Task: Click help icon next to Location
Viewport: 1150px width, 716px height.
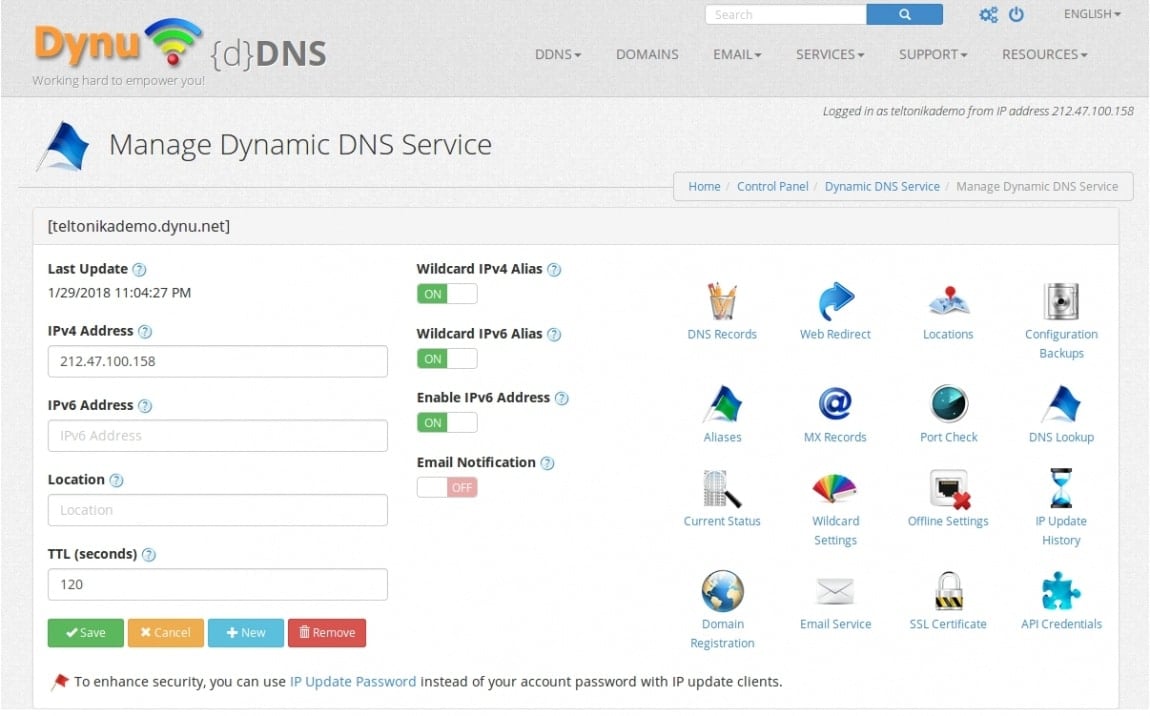Action: [117, 481]
